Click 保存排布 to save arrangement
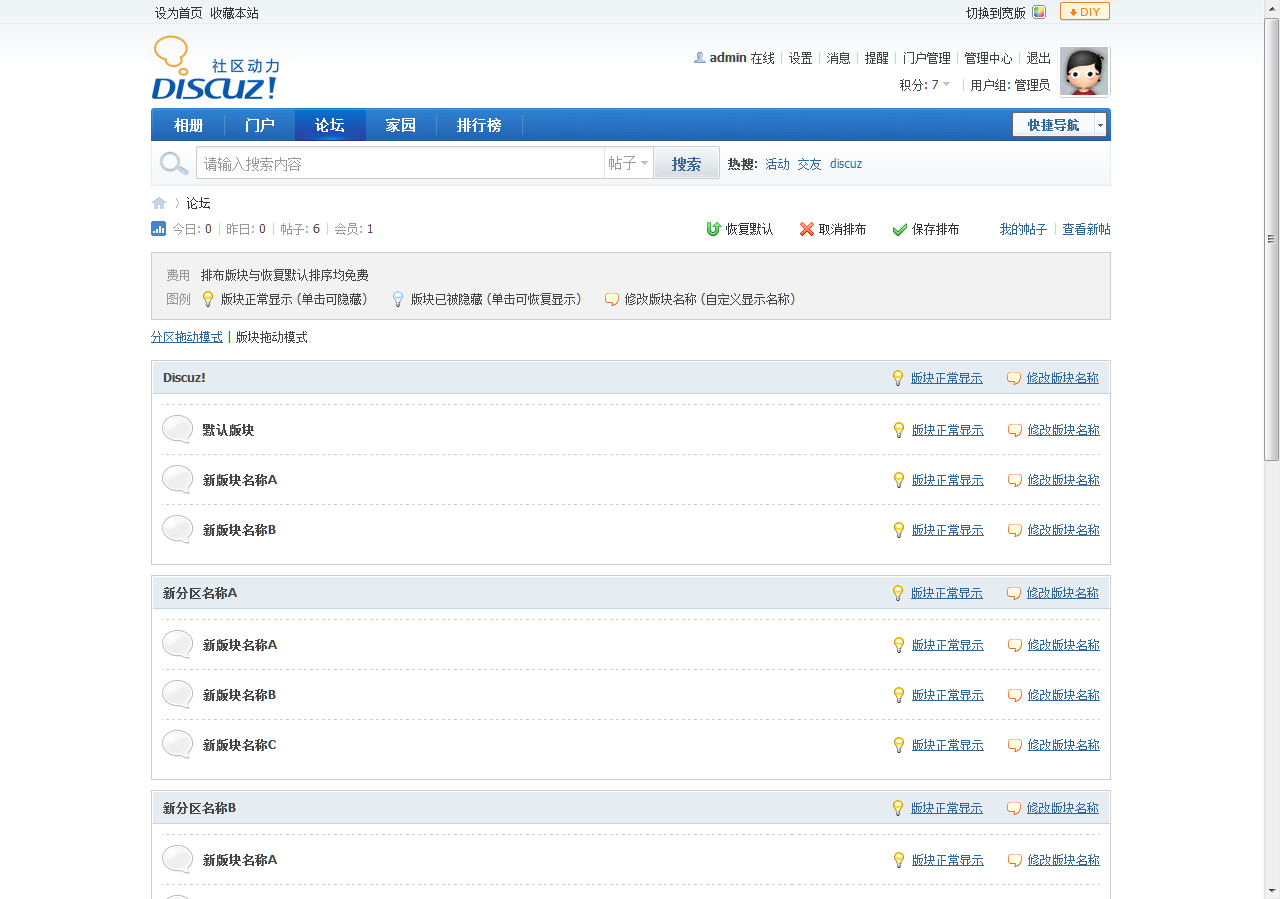Image resolution: width=1280 pixels, height=899 pixels. [x=935, y=229]
